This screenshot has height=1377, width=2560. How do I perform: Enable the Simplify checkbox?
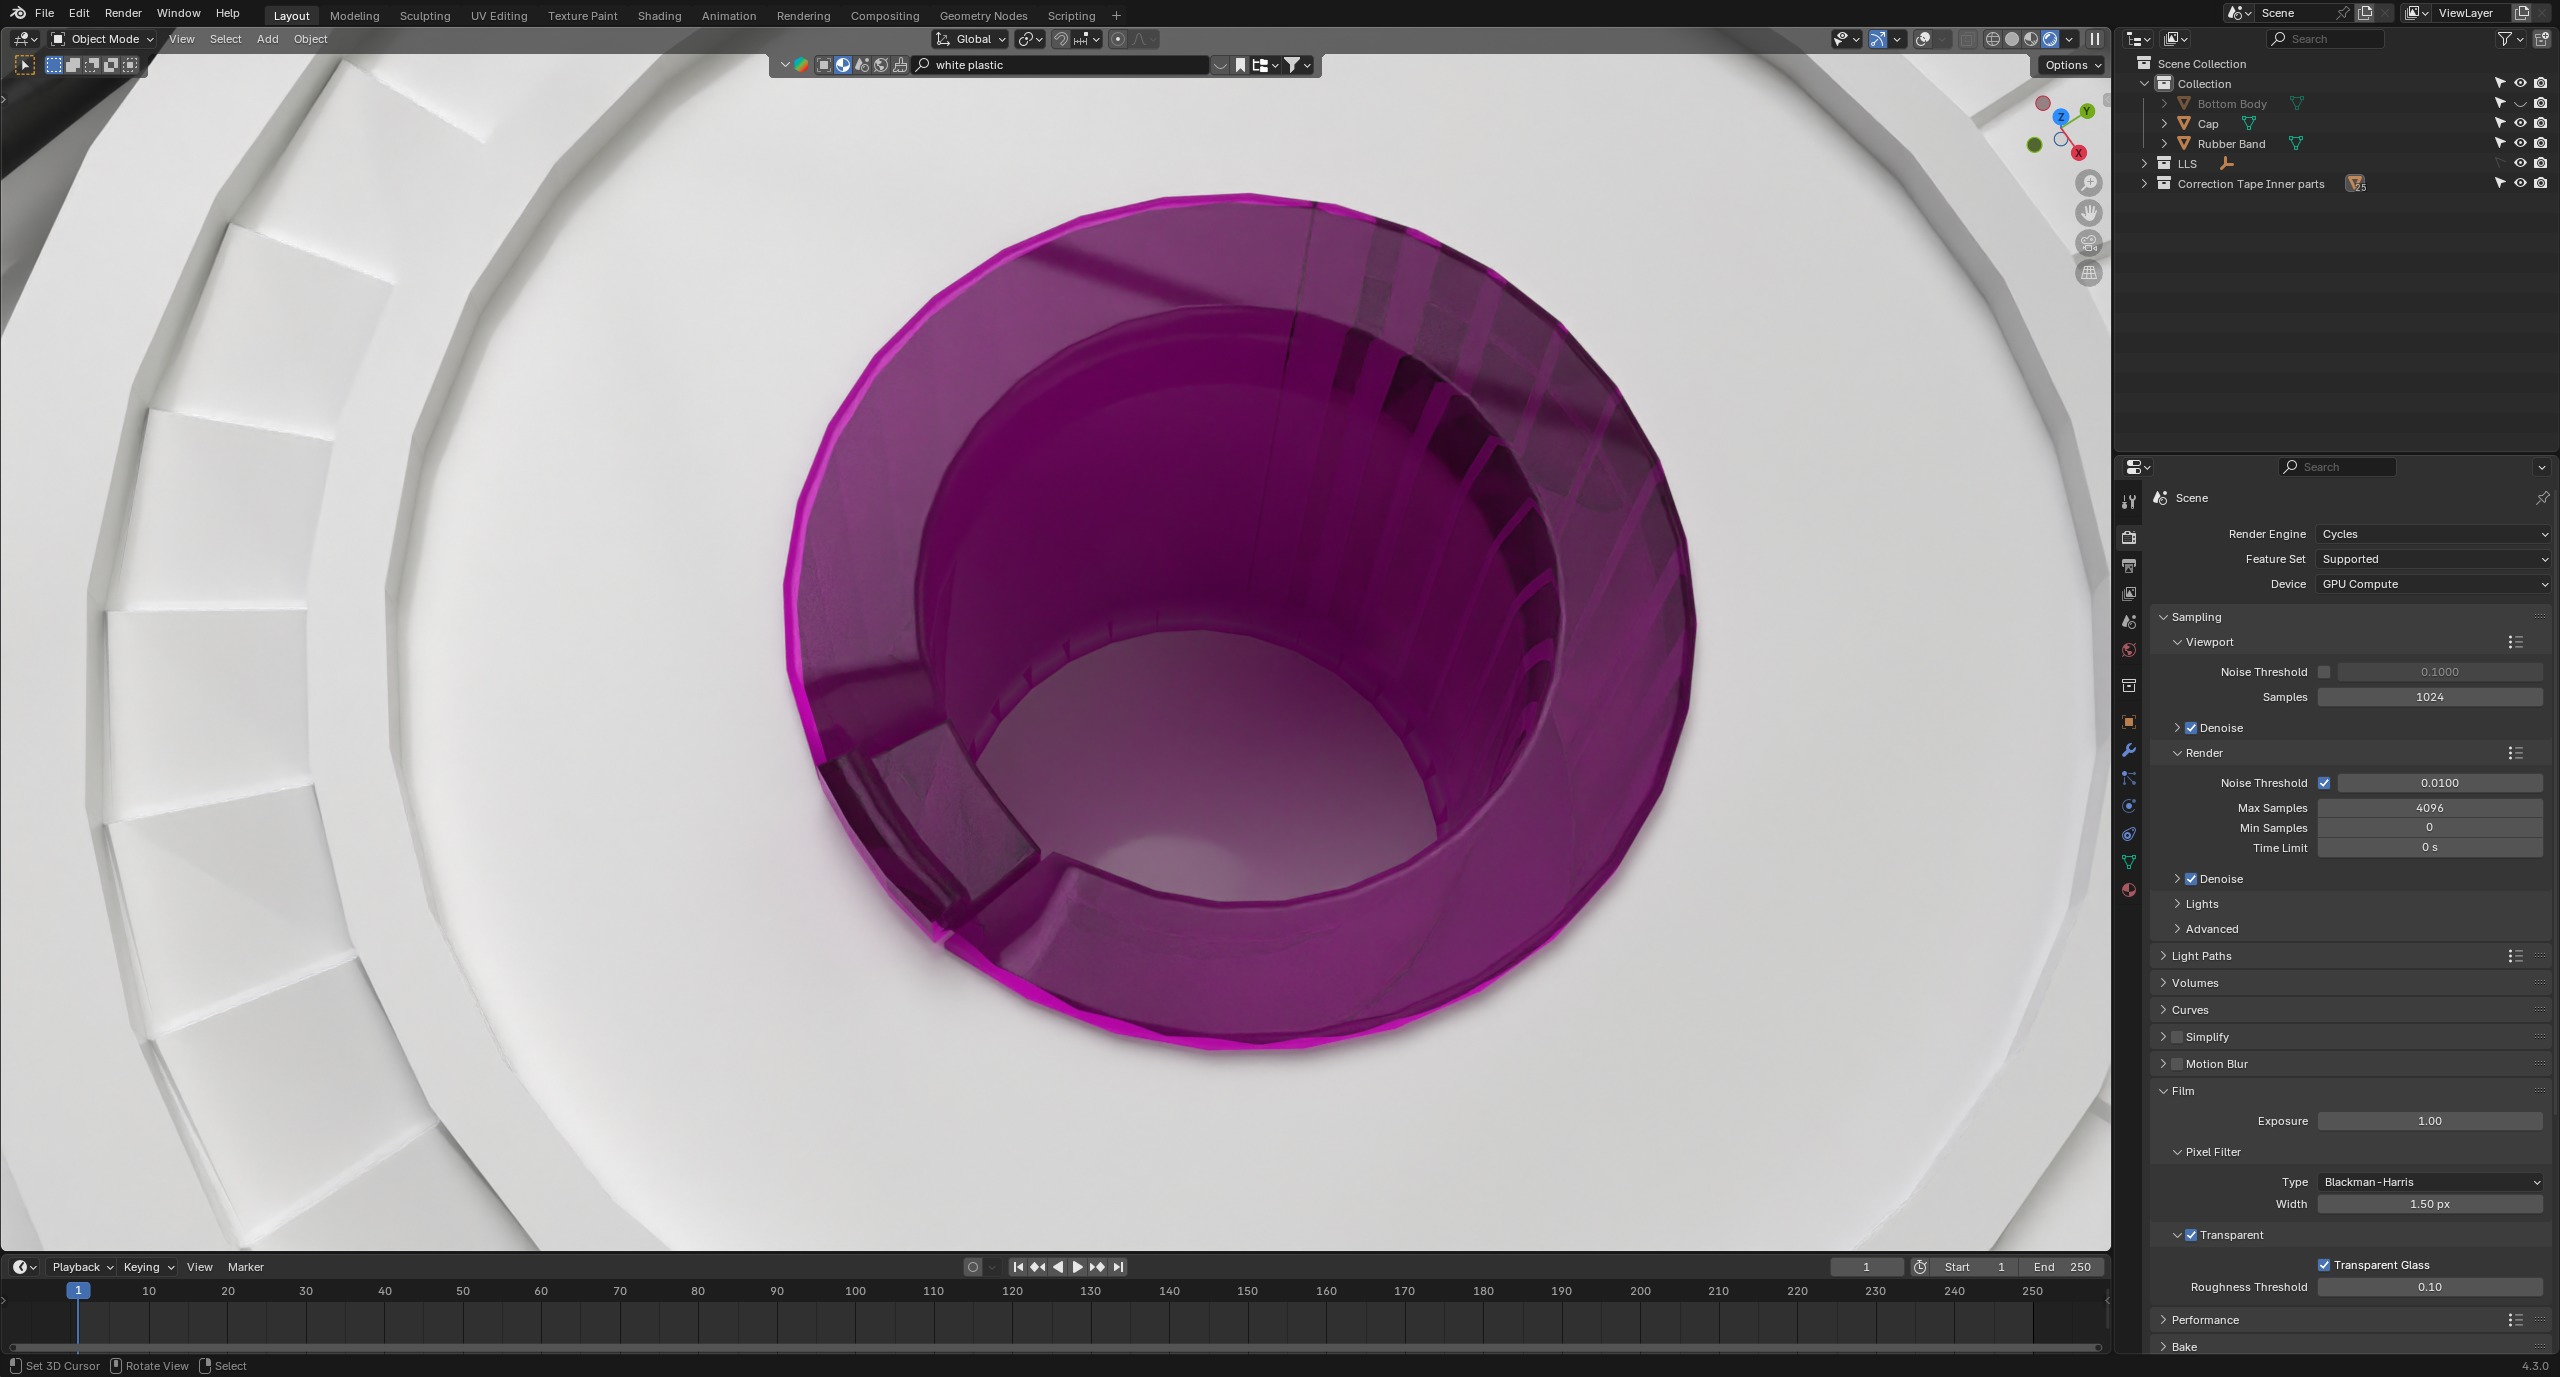2177,1037
